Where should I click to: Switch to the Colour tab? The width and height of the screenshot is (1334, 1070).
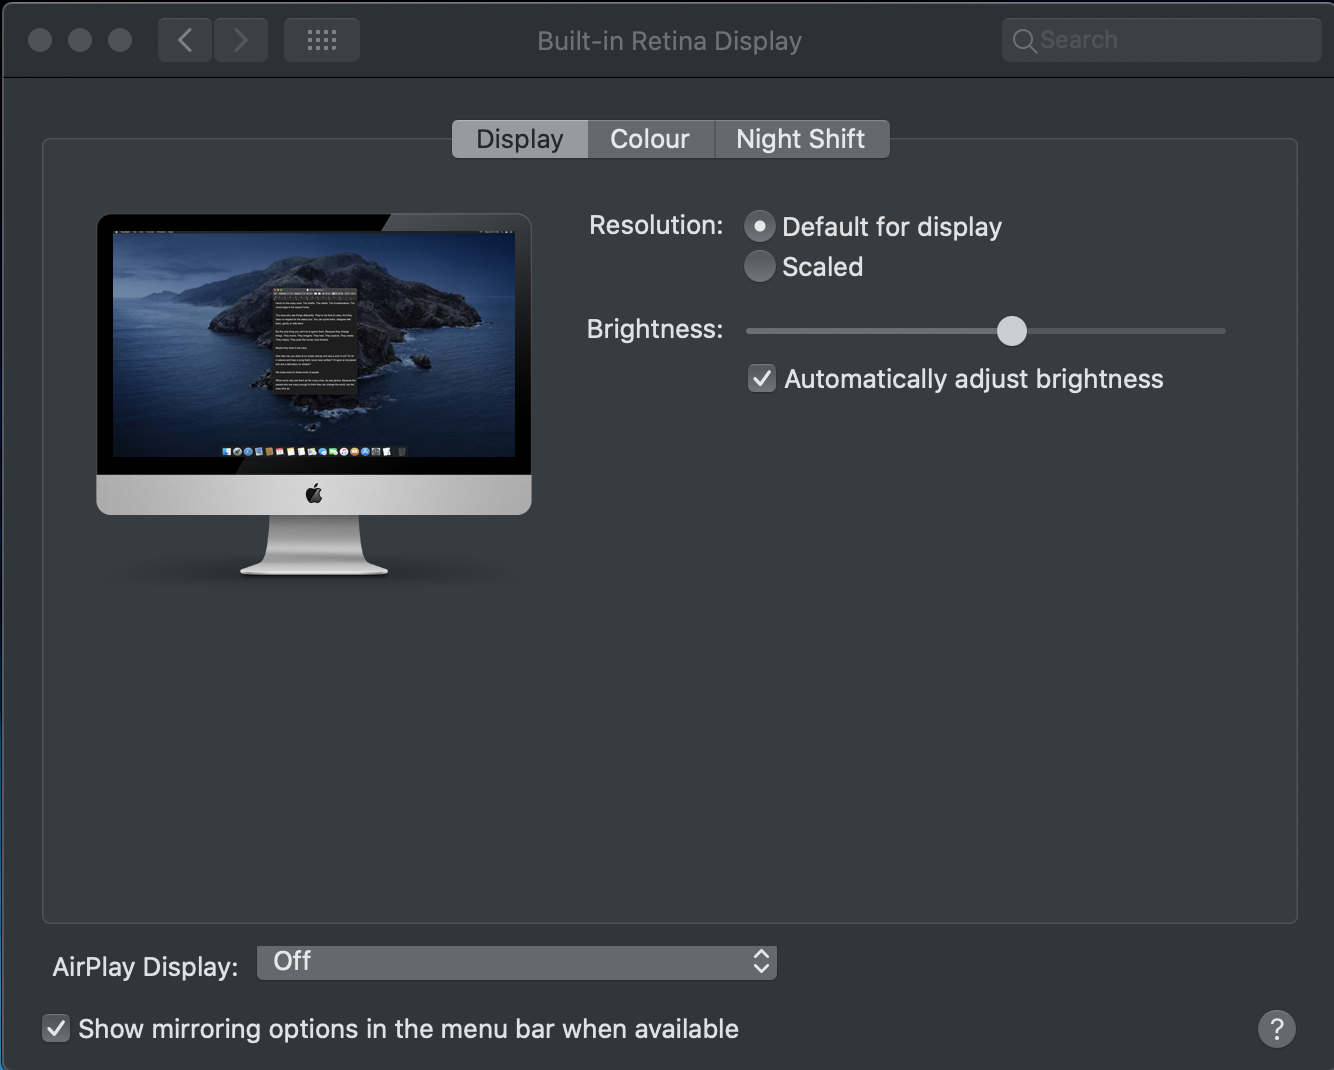click(650, 138)
